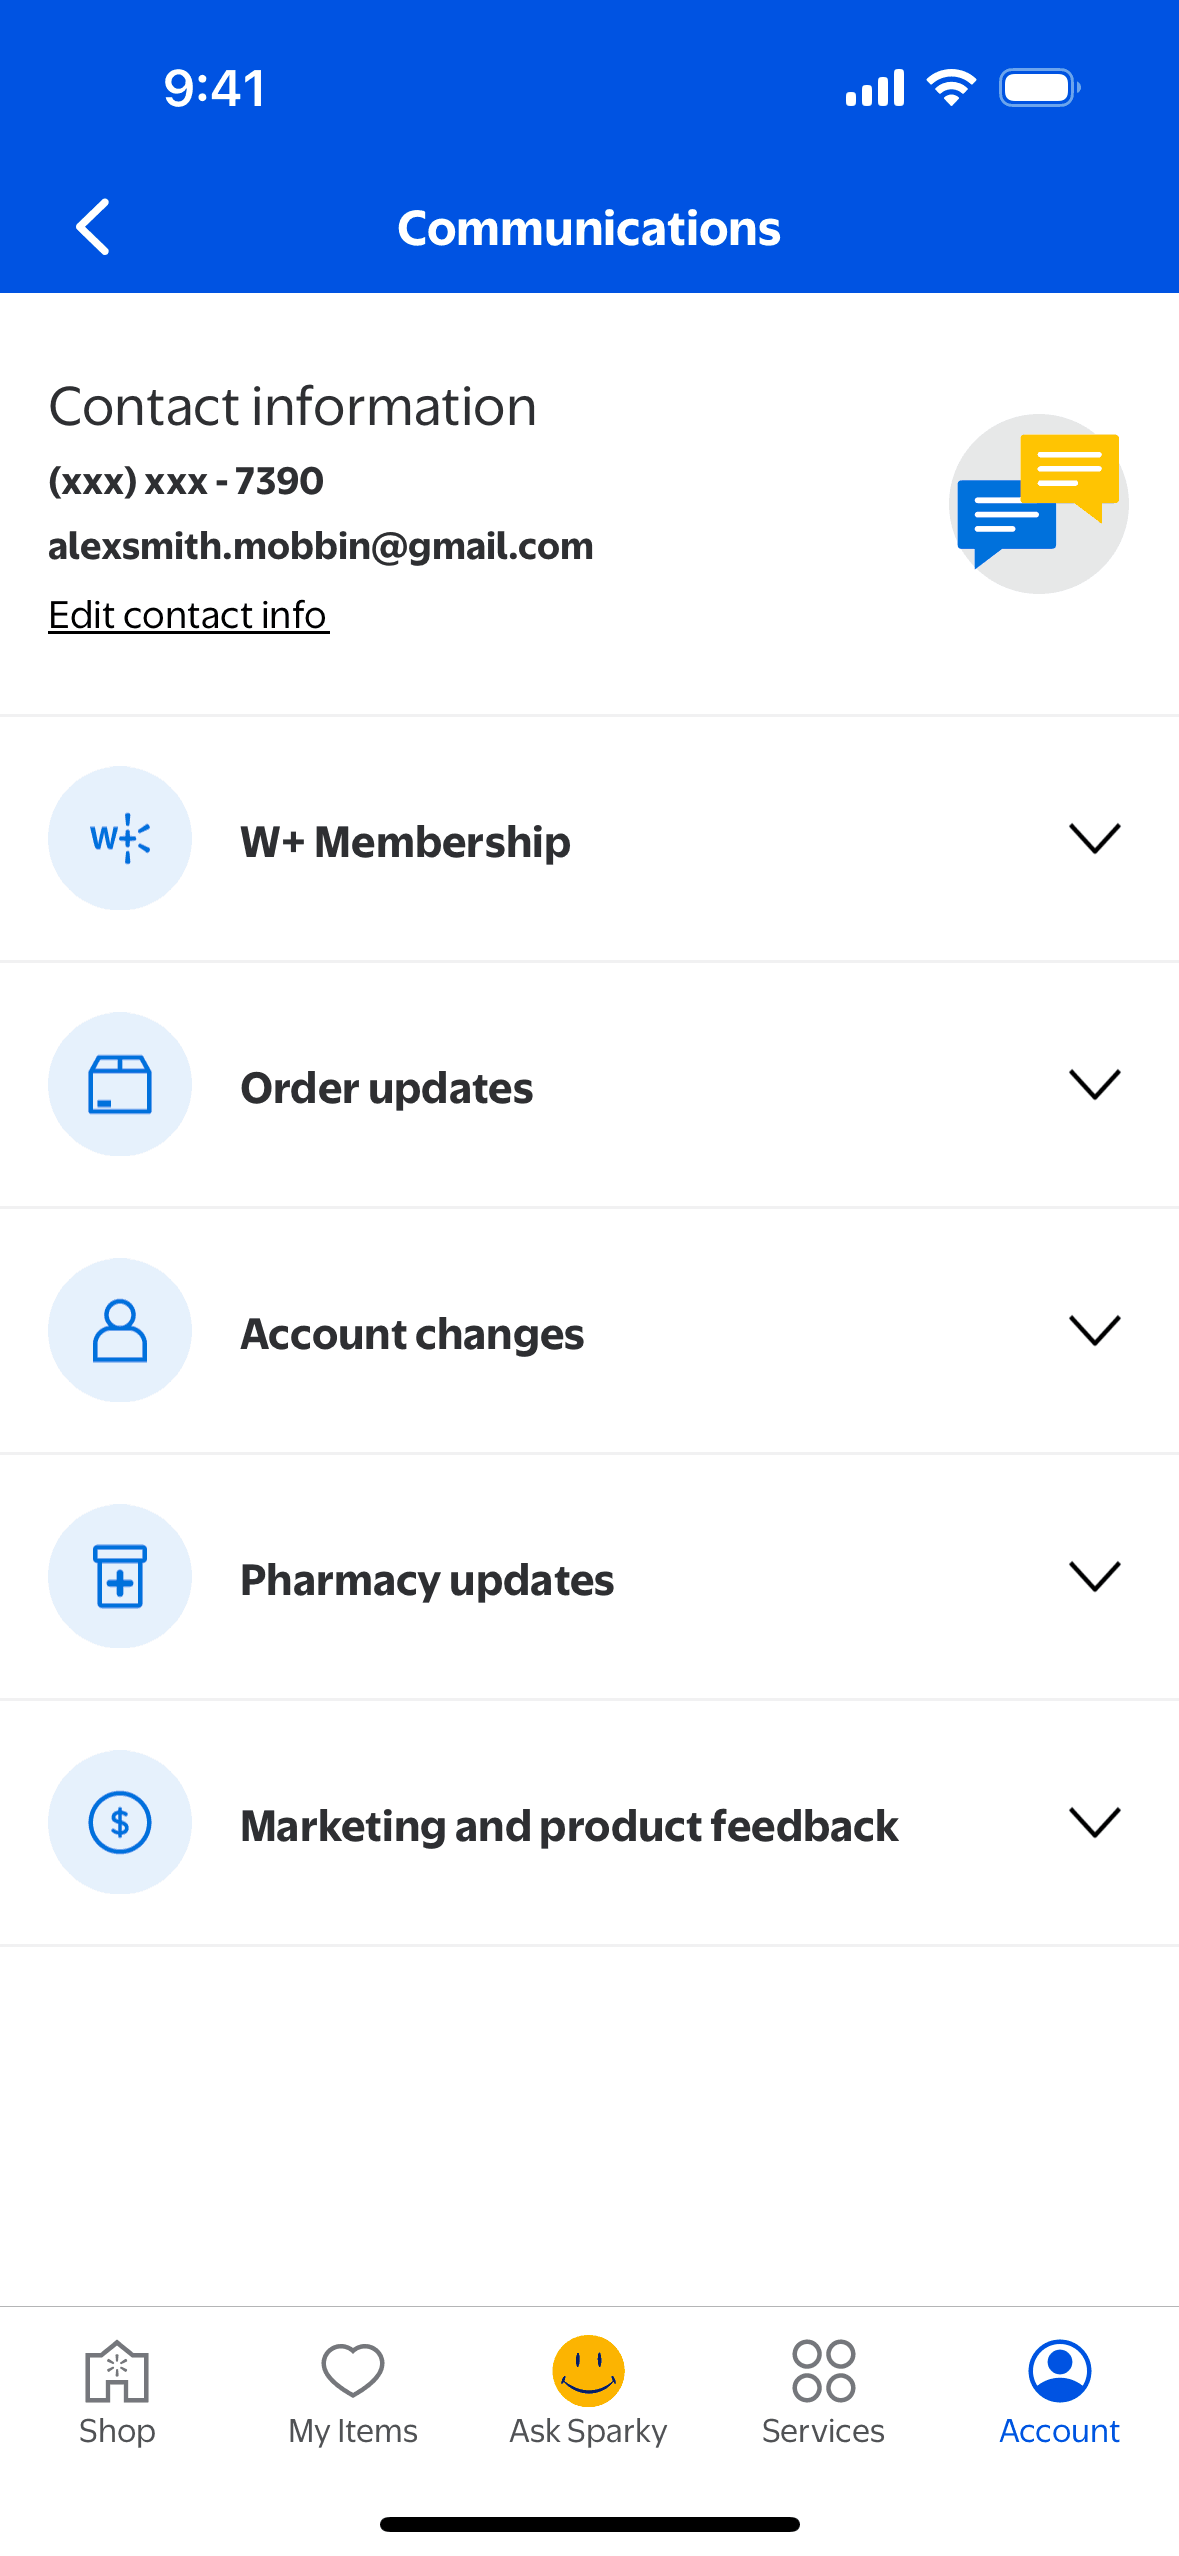Expand the Order updates chevron

click(x=1094, y=1084)
